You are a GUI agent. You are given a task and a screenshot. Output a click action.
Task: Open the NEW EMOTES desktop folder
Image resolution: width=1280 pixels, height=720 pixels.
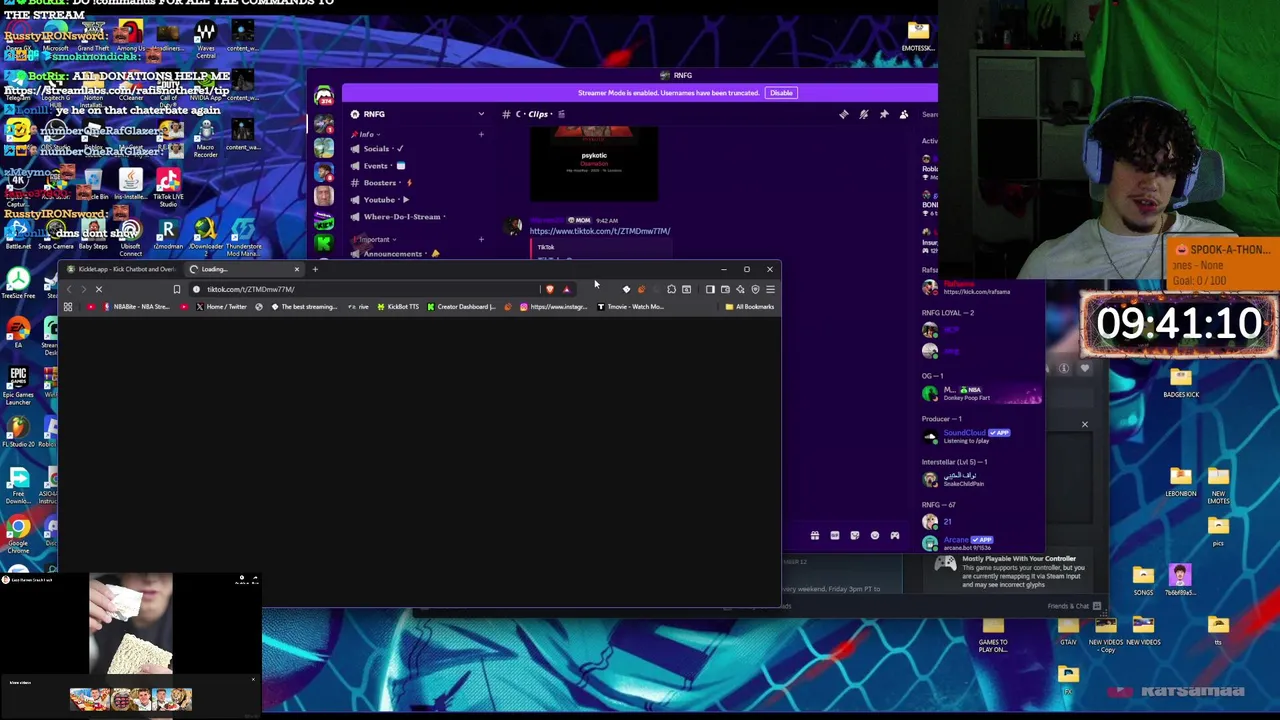click(1218, 484)
